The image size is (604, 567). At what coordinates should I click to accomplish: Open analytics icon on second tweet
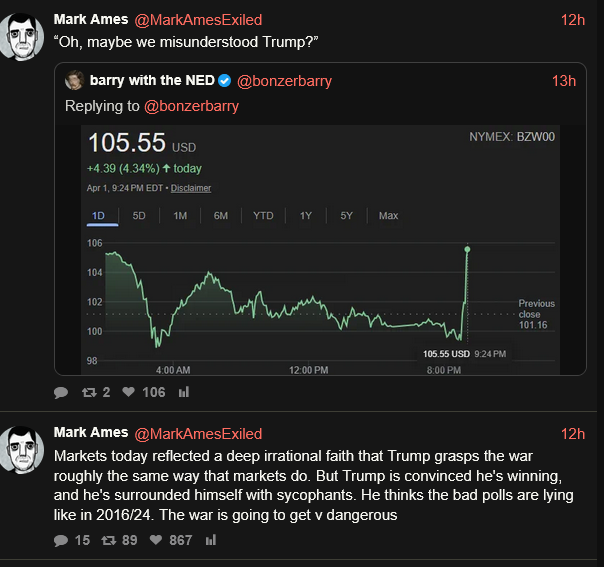[211, 540]
